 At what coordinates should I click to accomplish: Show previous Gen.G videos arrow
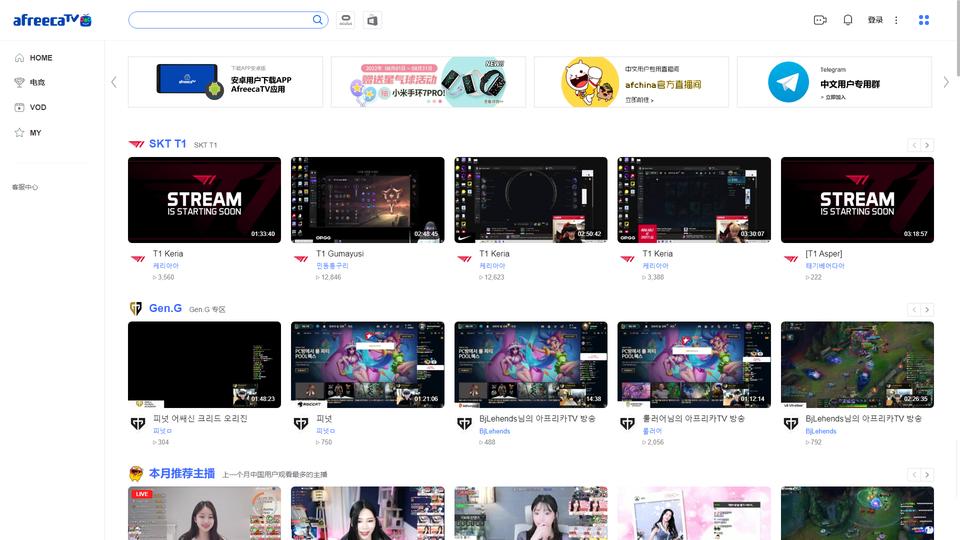click(914, 310)
